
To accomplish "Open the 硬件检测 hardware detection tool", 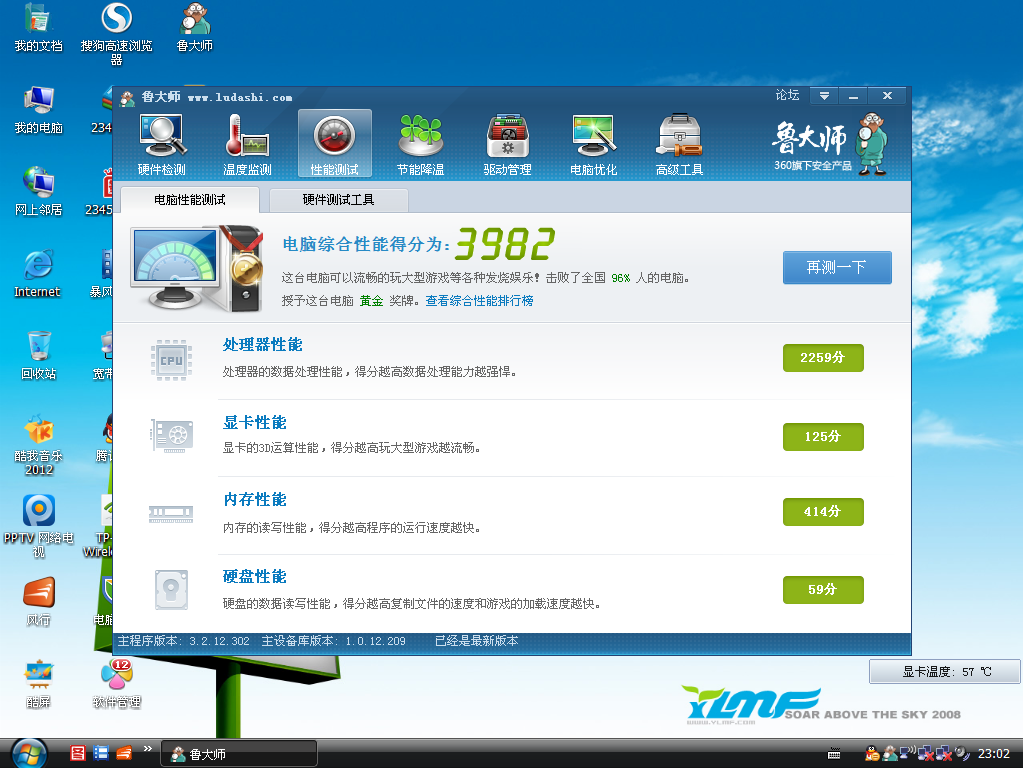I will [x=162, y=145].
